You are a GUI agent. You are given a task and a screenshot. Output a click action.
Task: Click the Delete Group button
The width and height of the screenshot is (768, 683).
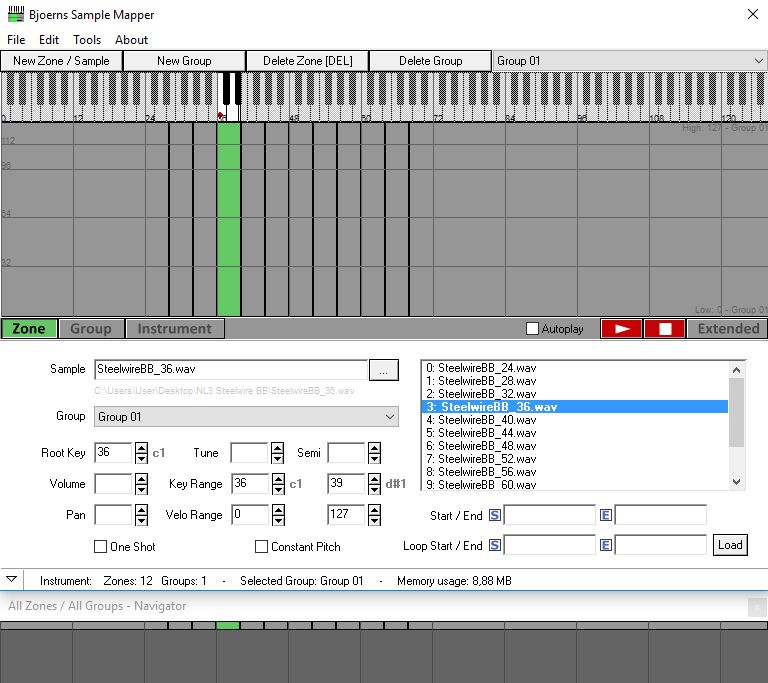431,61
